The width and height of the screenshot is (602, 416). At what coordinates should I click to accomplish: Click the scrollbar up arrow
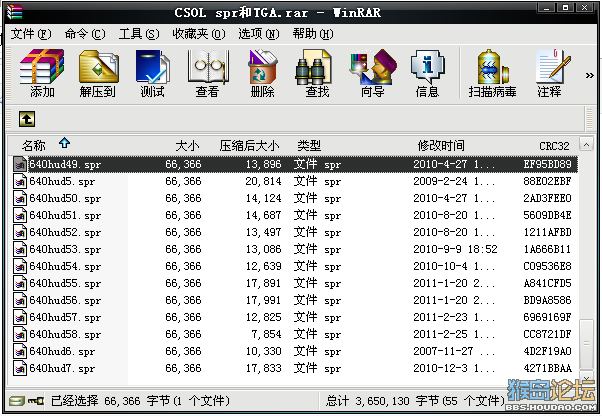coord(586,145)
